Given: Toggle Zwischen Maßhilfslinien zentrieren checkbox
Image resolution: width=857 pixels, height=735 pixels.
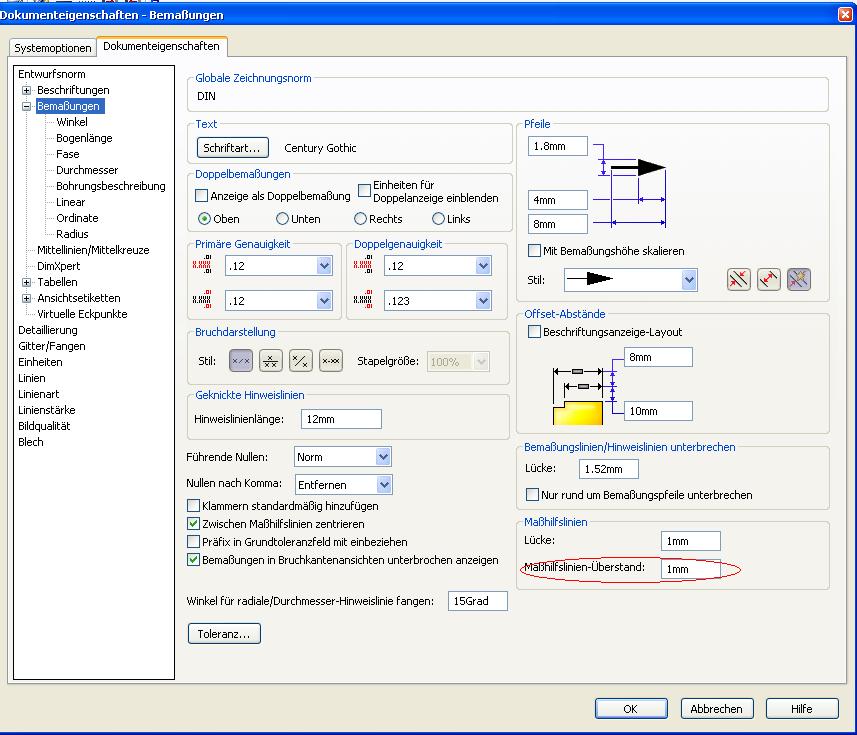Looking at the screenshot, I should pyautogui.click(x=194, y=523).
